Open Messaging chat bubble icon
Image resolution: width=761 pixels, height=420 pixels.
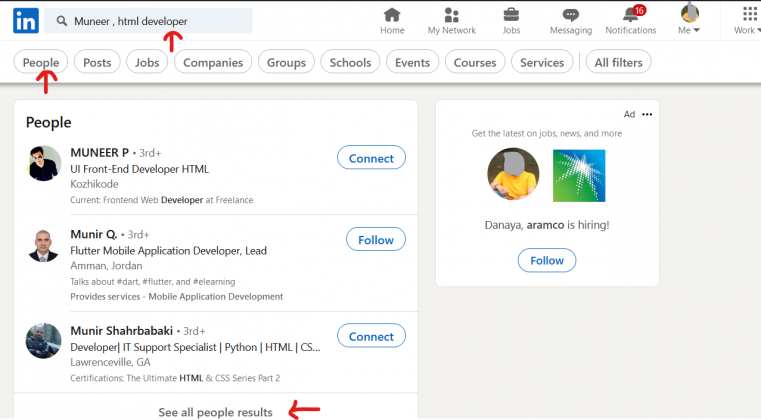pos(571,15)
